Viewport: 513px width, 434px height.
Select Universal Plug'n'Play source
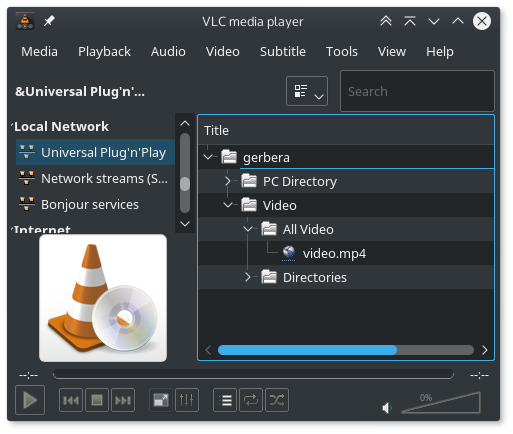point(95,152)
